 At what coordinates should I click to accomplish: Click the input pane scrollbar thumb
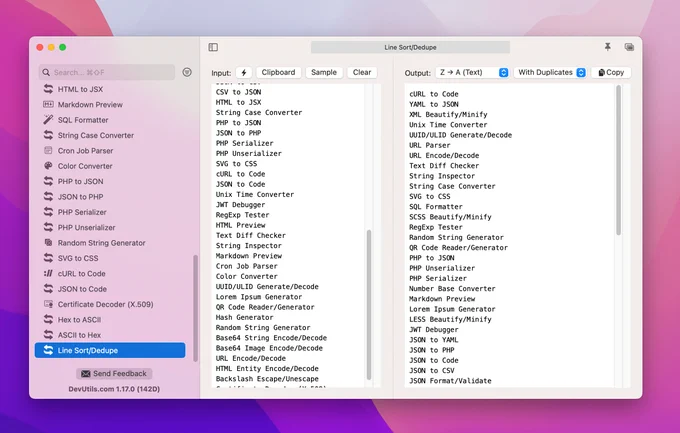(x=369, y=305)
